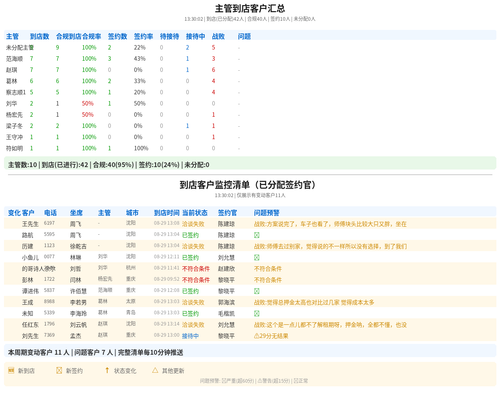Click the 不符合条件 status in 彭林 row
The width and height of the screenshot is (500, 403).
click(x=196, y=280)
